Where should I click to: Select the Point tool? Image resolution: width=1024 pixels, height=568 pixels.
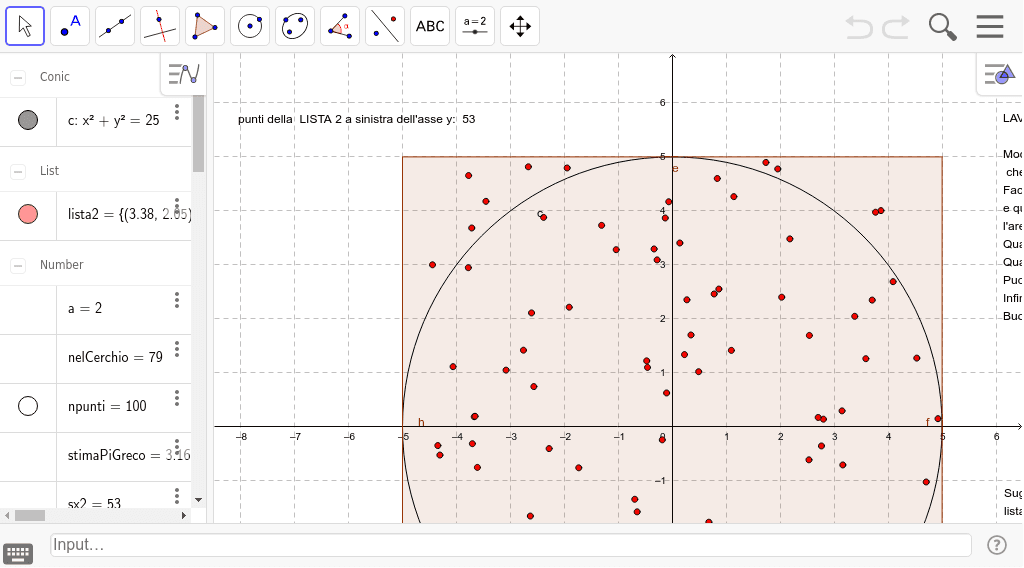(70, 26)
